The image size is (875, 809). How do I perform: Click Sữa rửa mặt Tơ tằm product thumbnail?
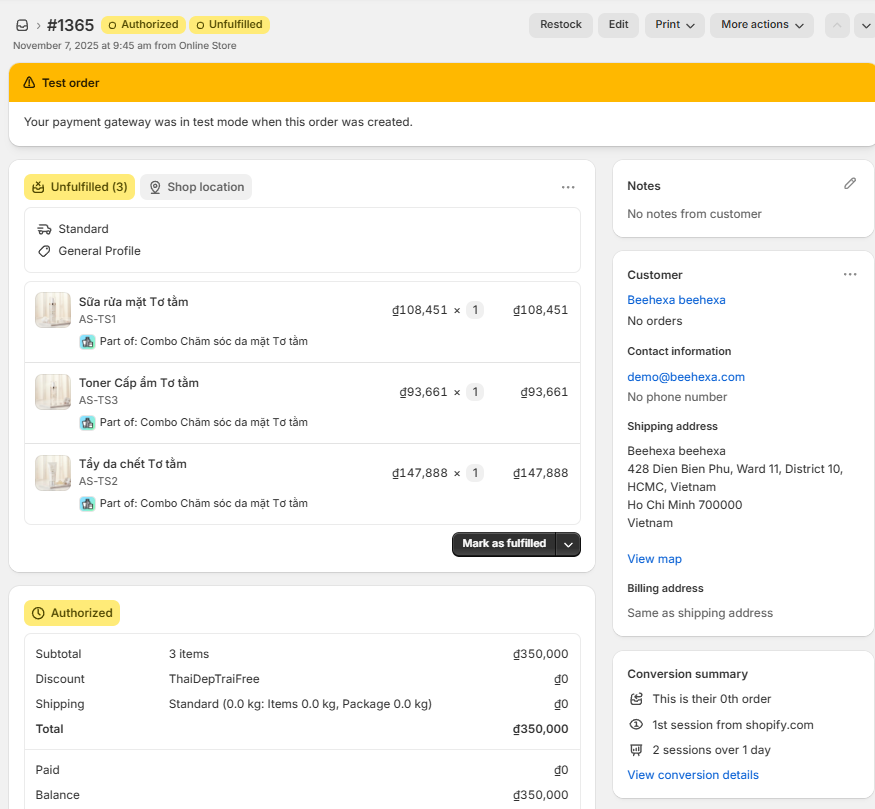[x=53, y=310]
